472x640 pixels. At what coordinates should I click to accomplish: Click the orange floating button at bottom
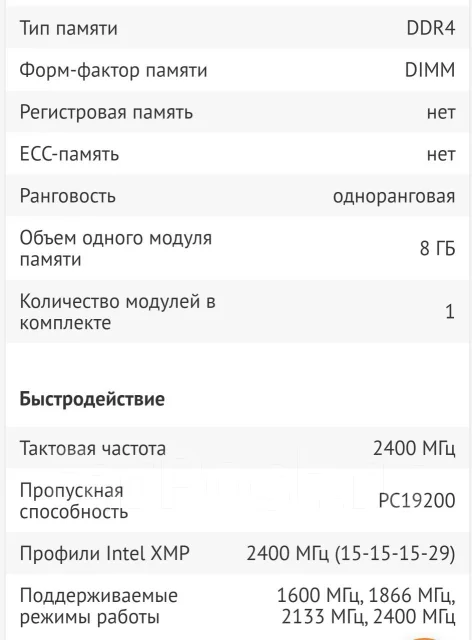pos(425,638)
